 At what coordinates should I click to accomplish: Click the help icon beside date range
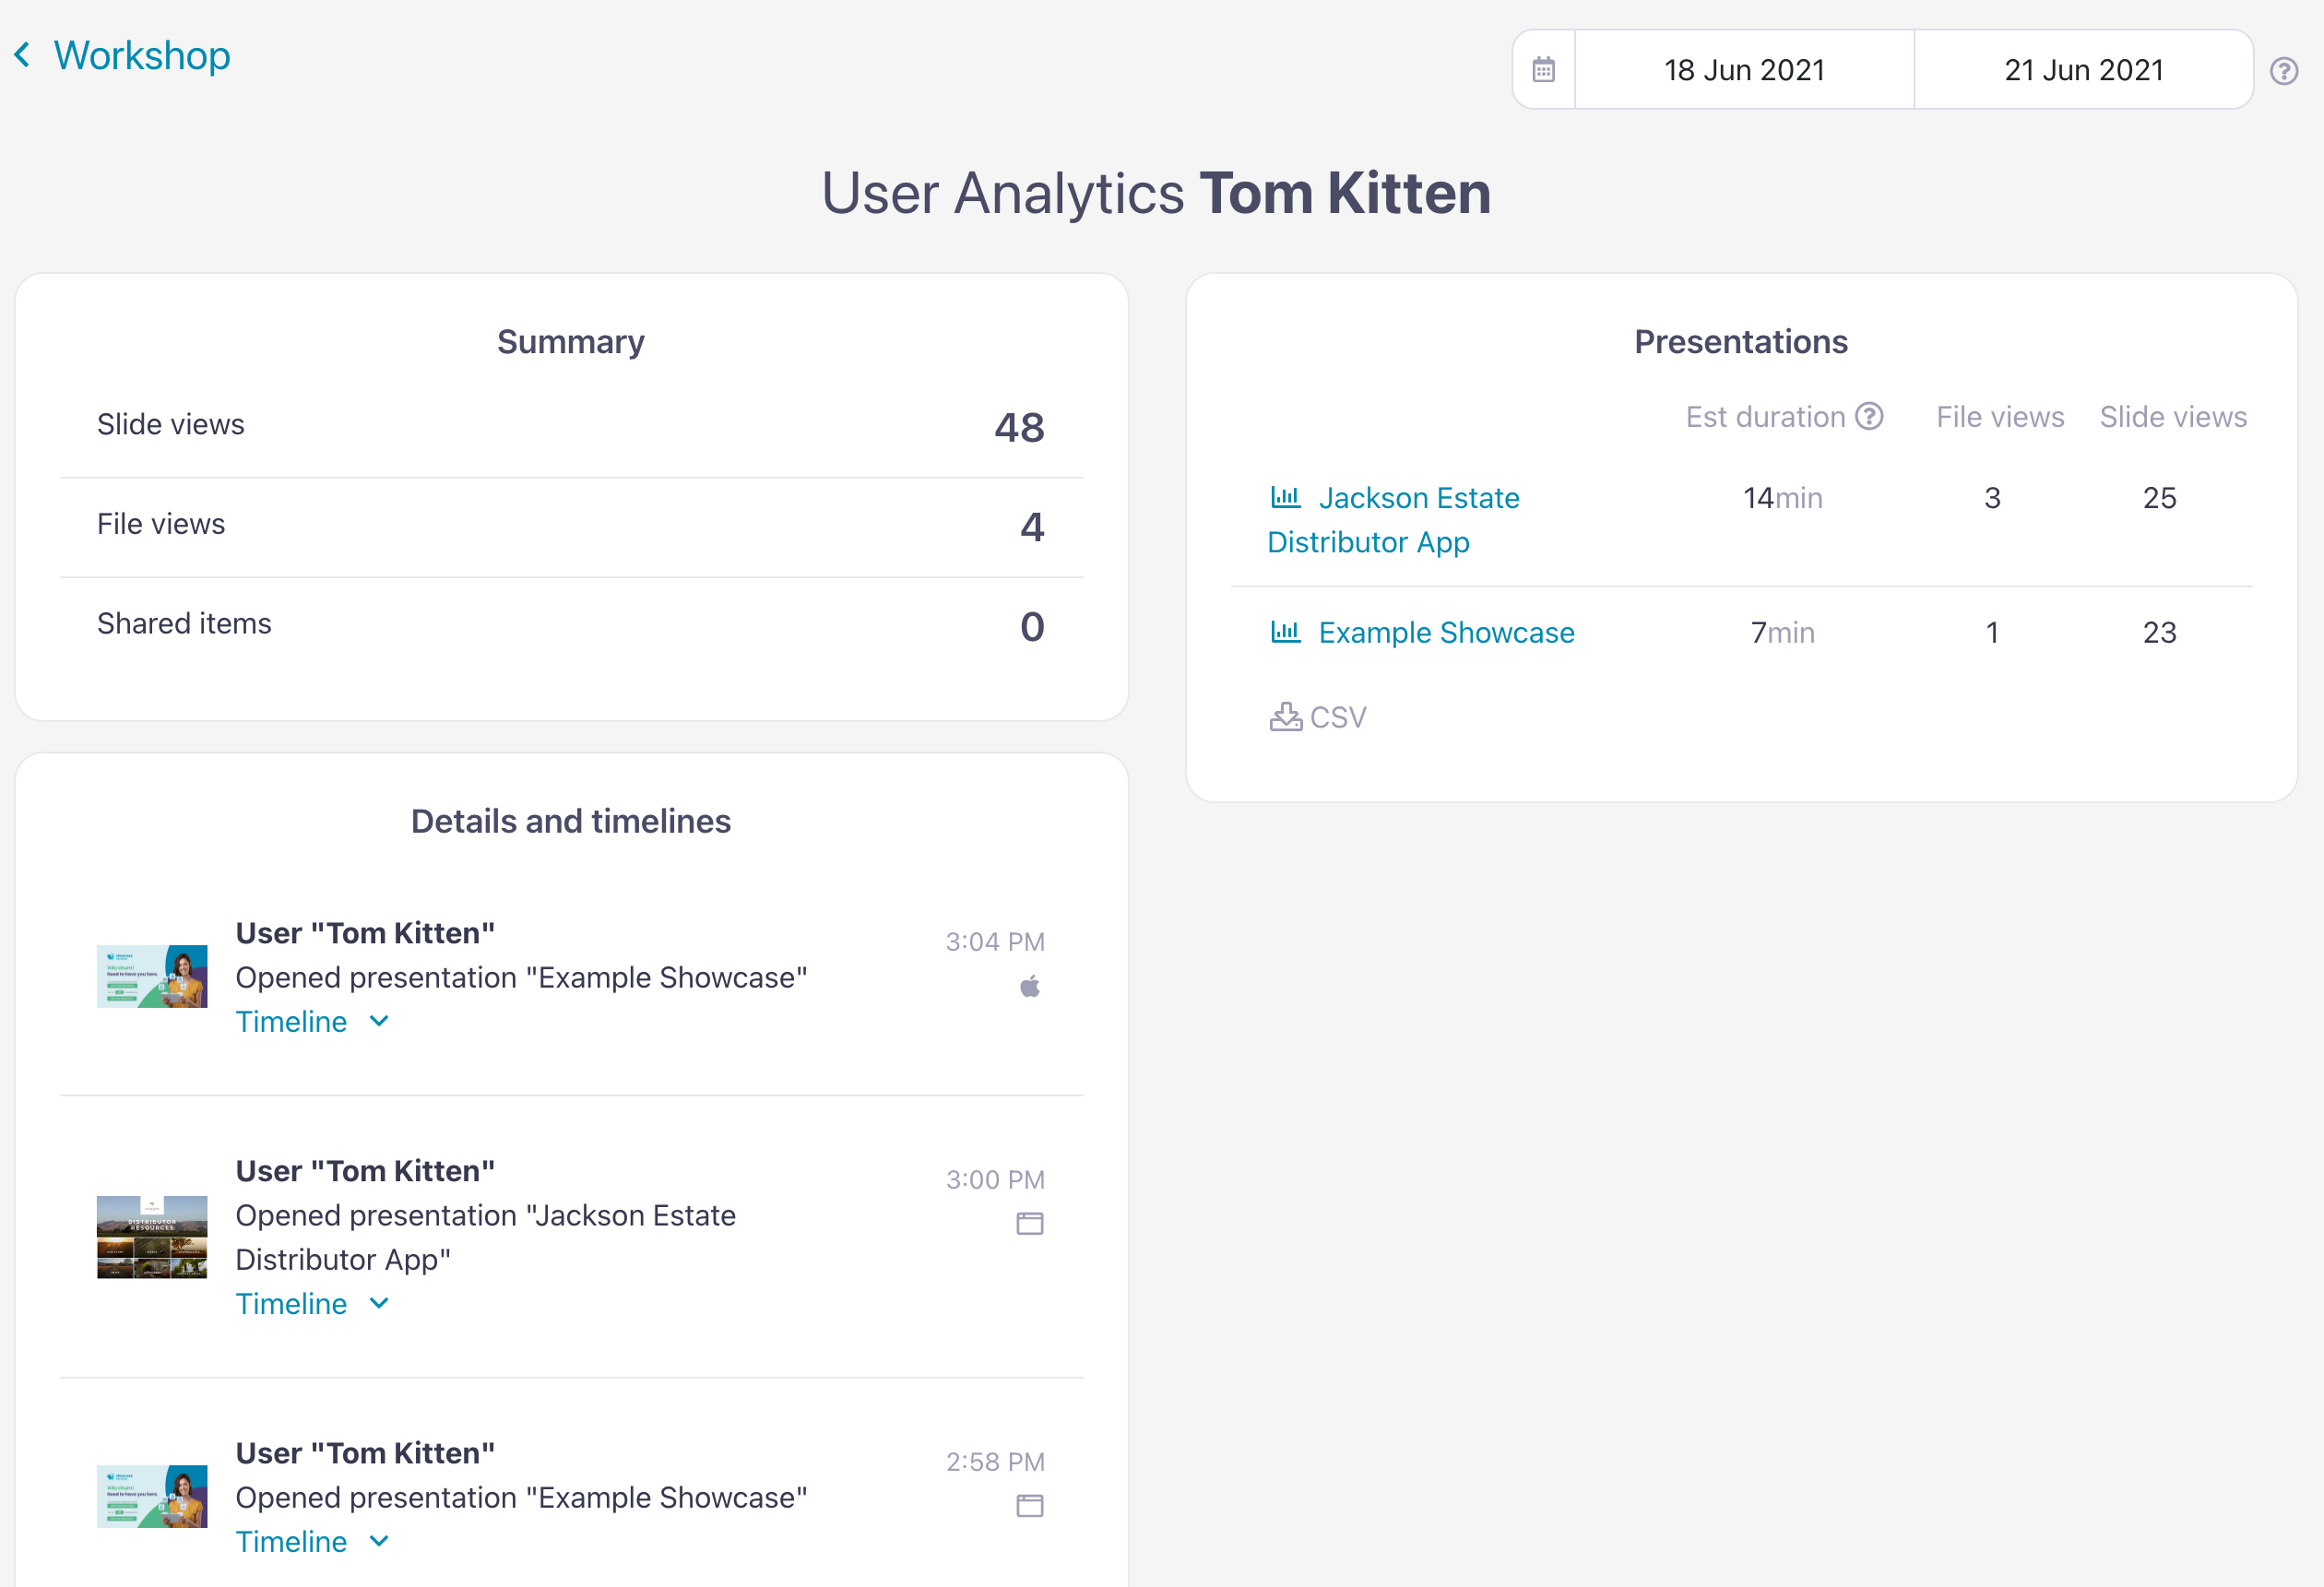point(2283,71)
